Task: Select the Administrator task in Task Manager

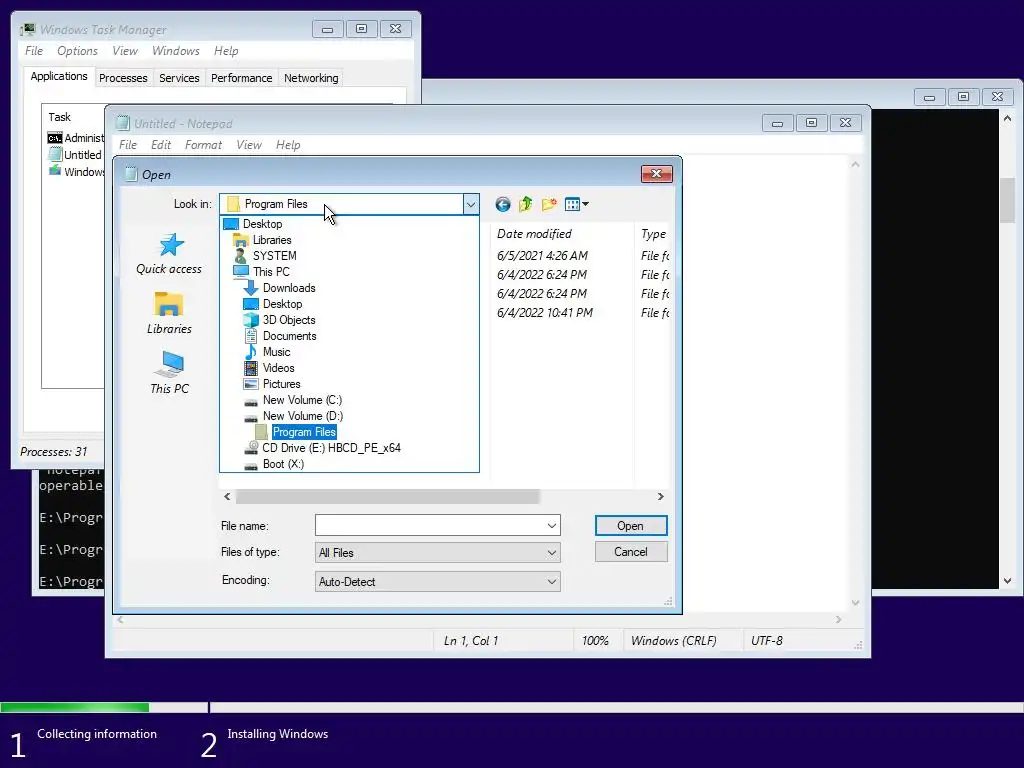Action: pos(76,138)
